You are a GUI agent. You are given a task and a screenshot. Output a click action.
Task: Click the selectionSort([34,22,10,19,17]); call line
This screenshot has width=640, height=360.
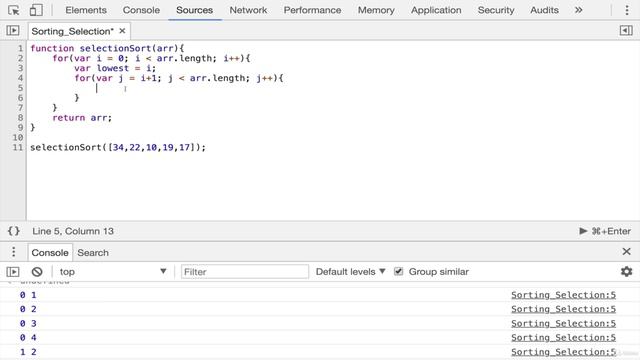118,147
